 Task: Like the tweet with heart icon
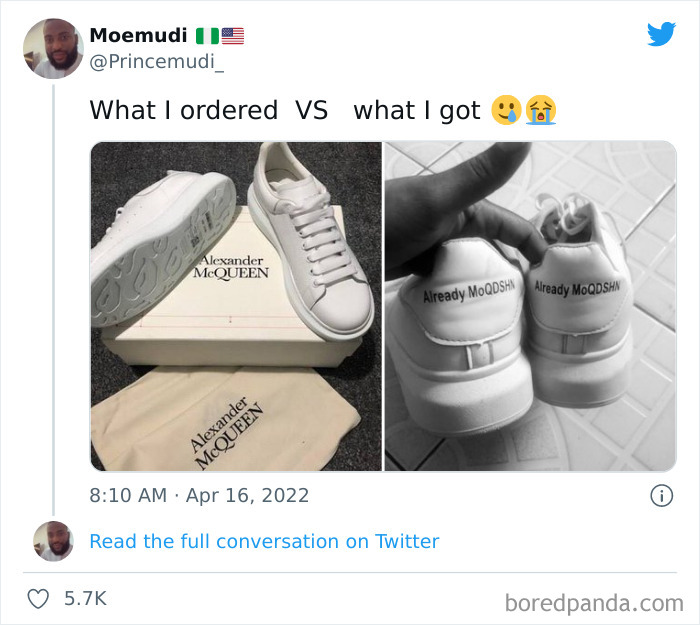38,599
